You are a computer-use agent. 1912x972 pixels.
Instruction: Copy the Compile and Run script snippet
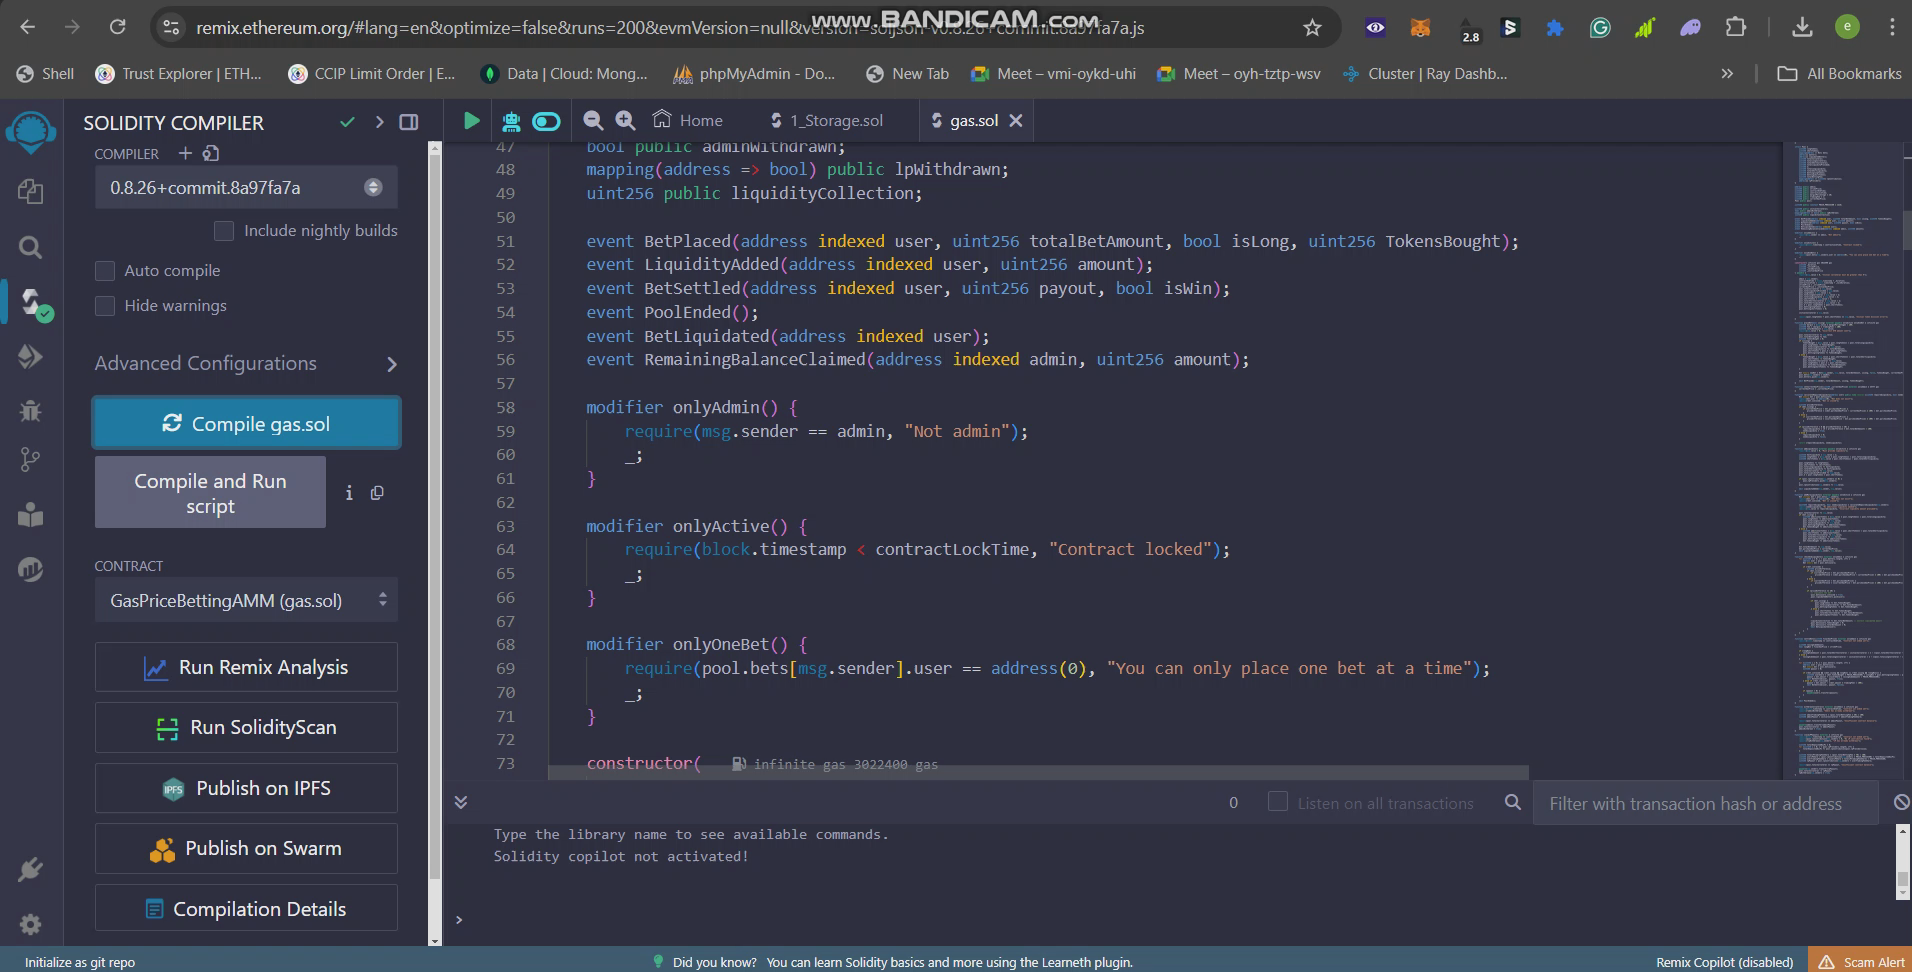(377, 493)
